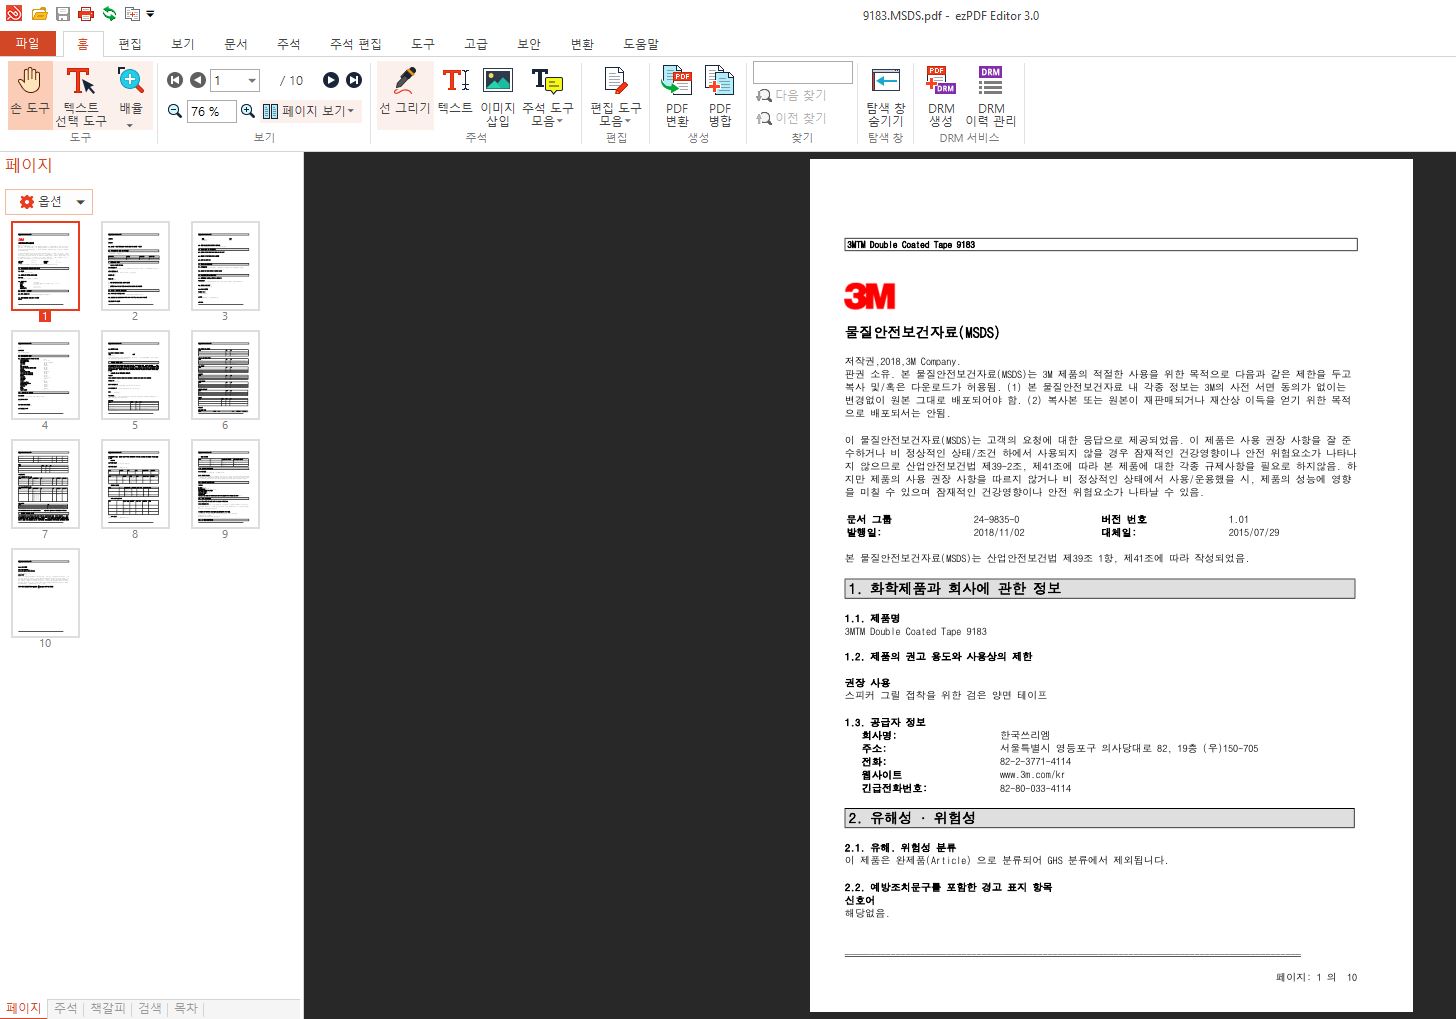Switch to the Pages (페이지) bottom tab
Viewport: 1456px width, 1019px height.
click(x=24, y=1008)
